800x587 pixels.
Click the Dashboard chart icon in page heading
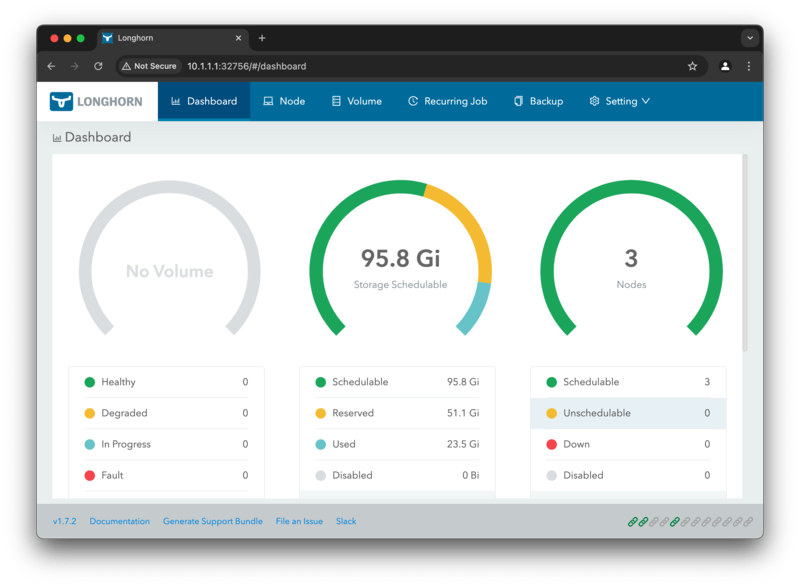tap(57, 138)
